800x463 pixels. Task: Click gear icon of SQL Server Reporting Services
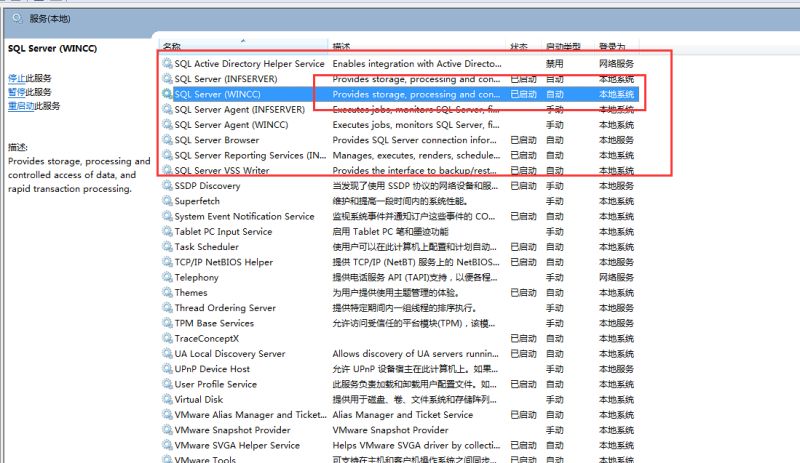point(167,155)
